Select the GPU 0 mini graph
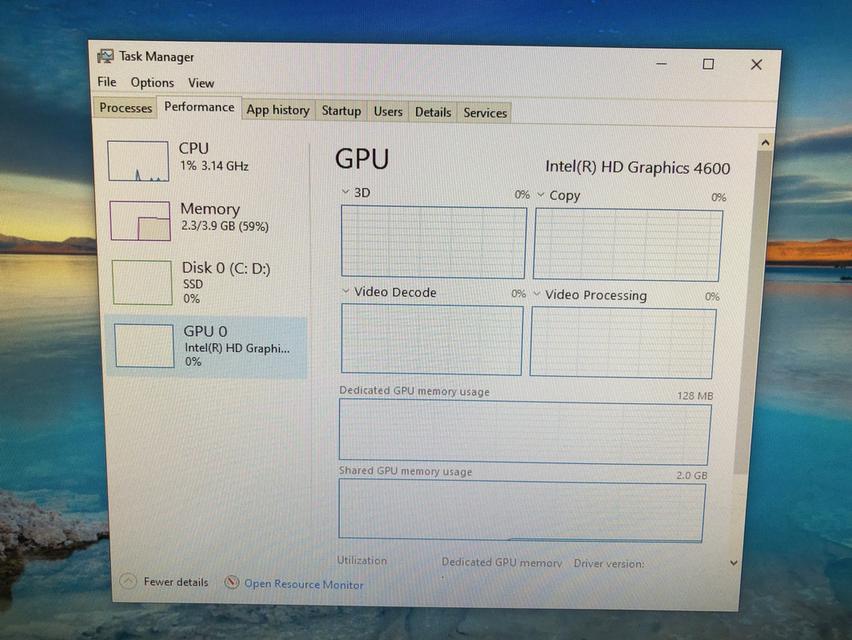The height and width of the screenshot is (640, 852). [145, 346]
